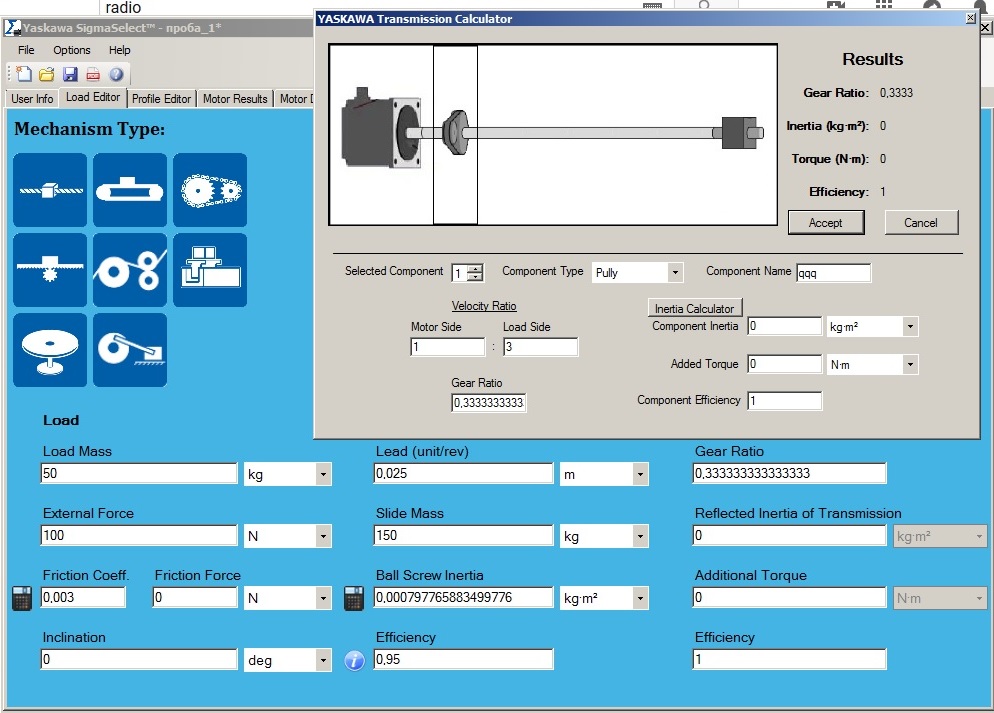Open the Ball Screw Inertia unit dropdown
The image size is (994, 713).
(x=640, y=598)
